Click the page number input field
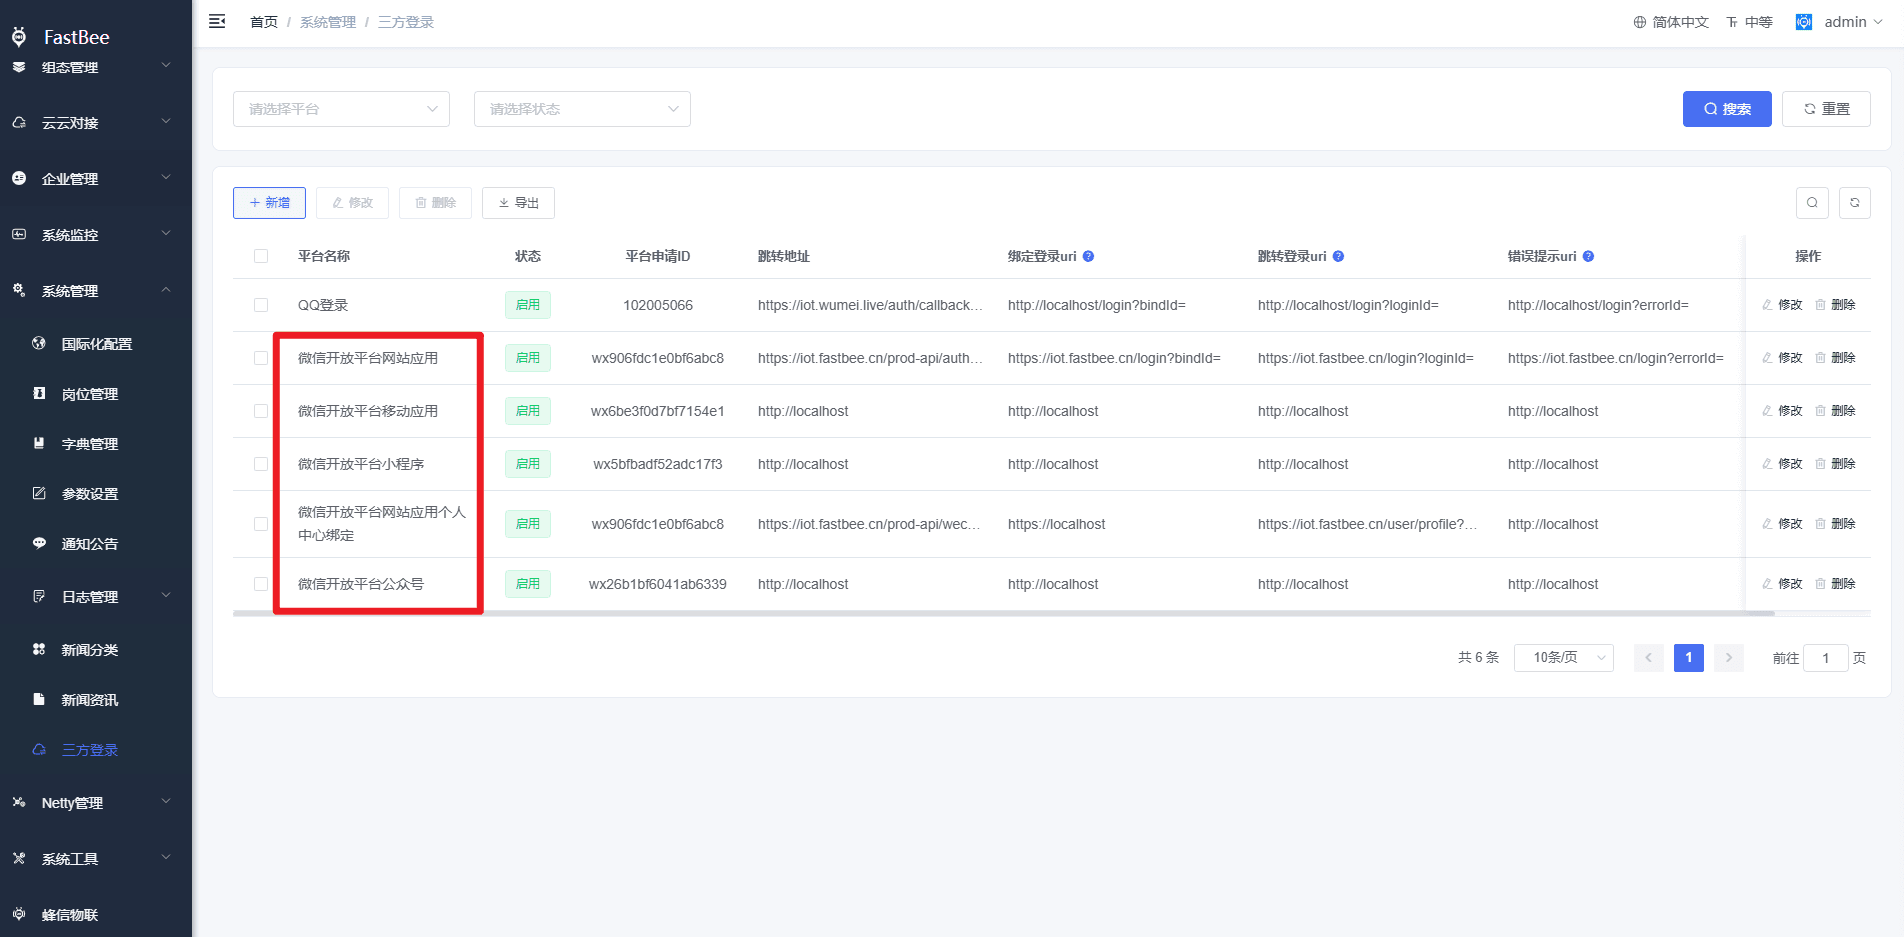The image size is (1904, 937). (1825, 658)
